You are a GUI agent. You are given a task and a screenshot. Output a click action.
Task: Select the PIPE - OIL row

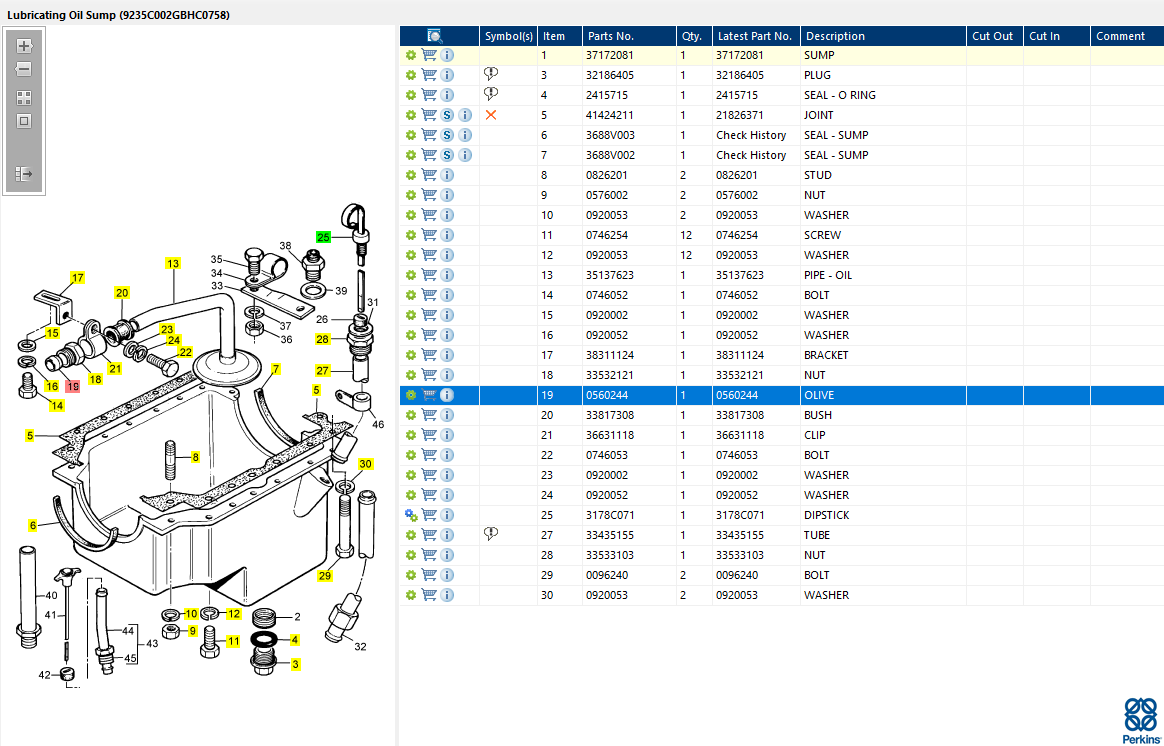click(x=827, y=275)
